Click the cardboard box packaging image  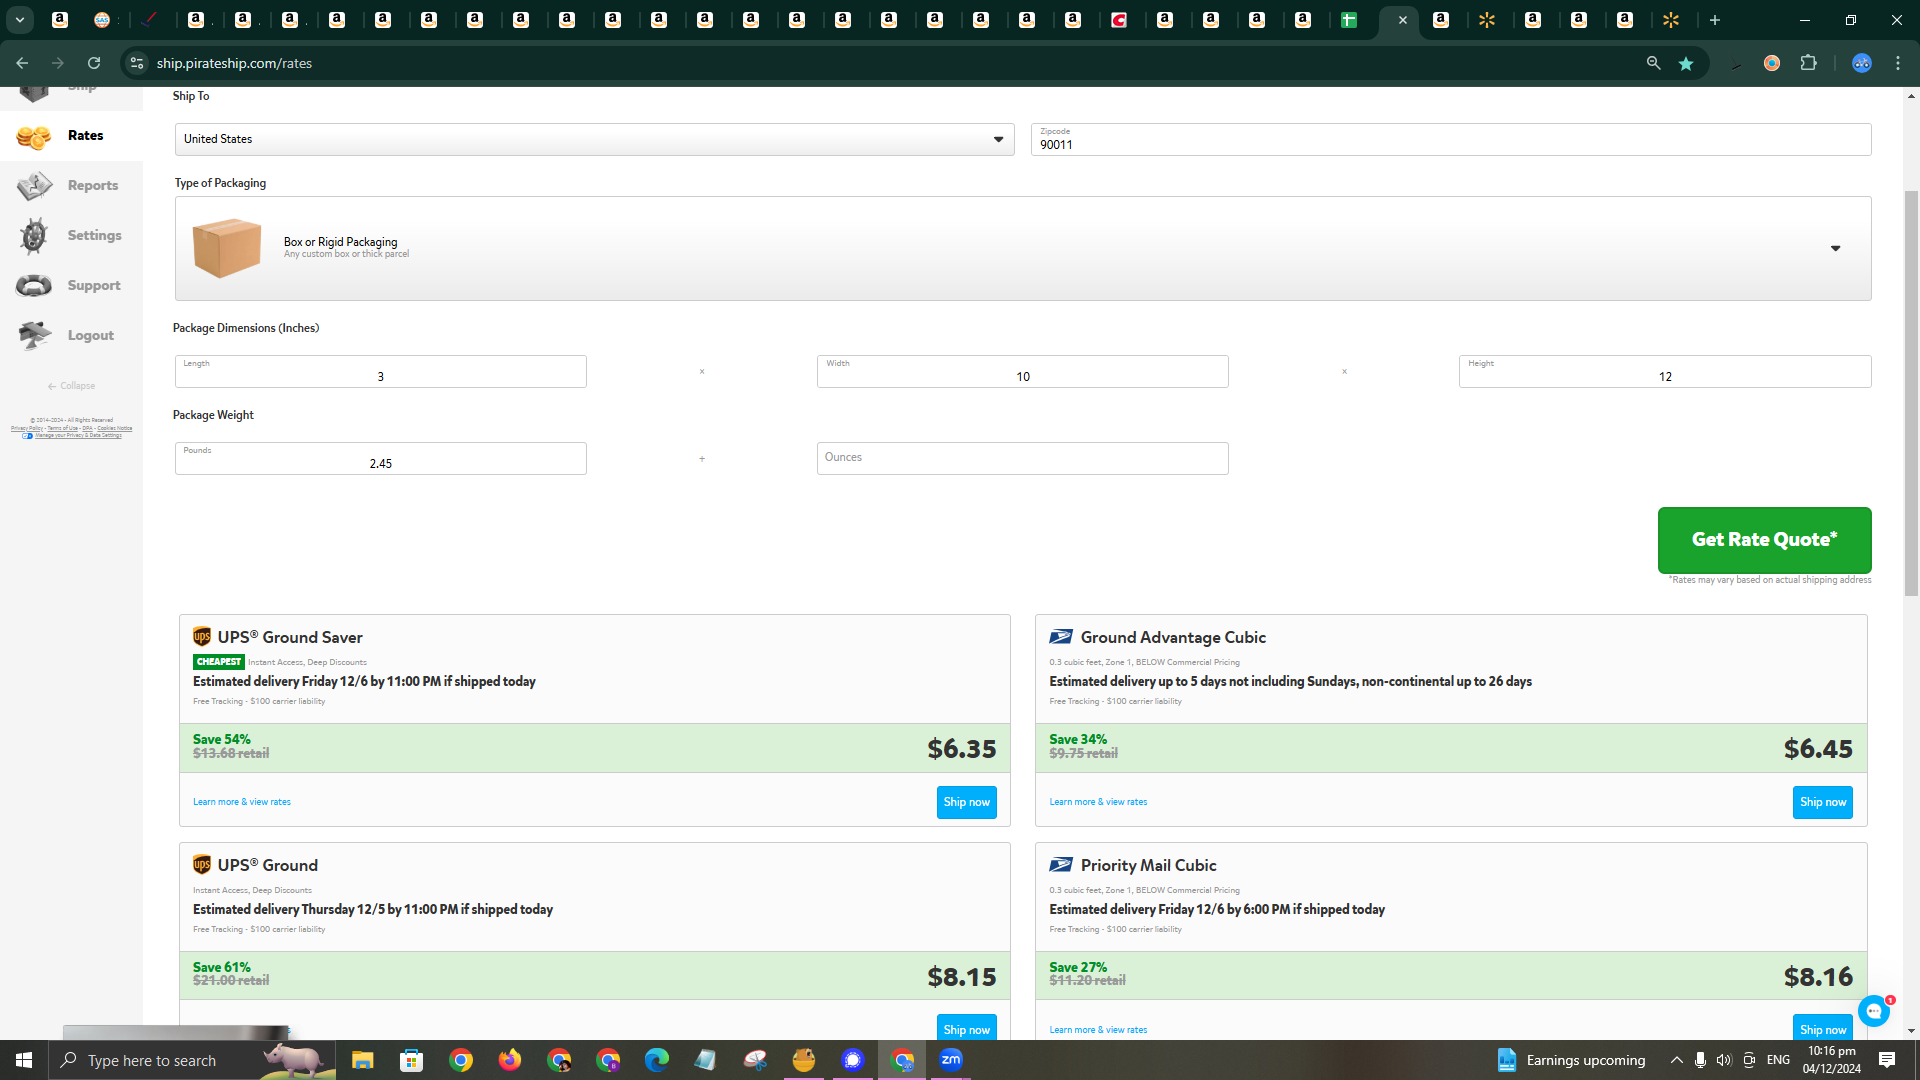[227, 248]
